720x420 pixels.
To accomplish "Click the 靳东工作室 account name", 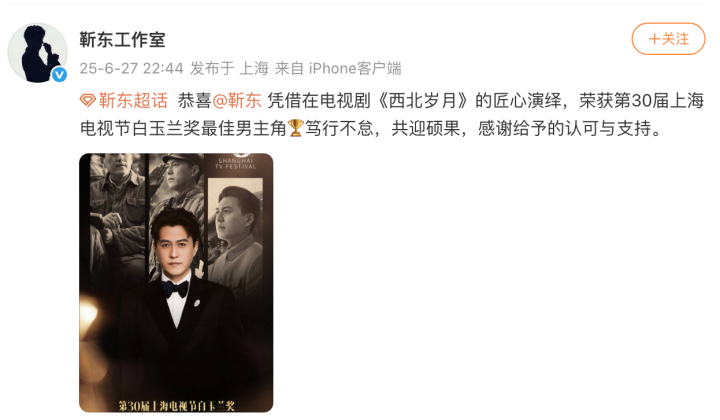I will click(122, 40).
